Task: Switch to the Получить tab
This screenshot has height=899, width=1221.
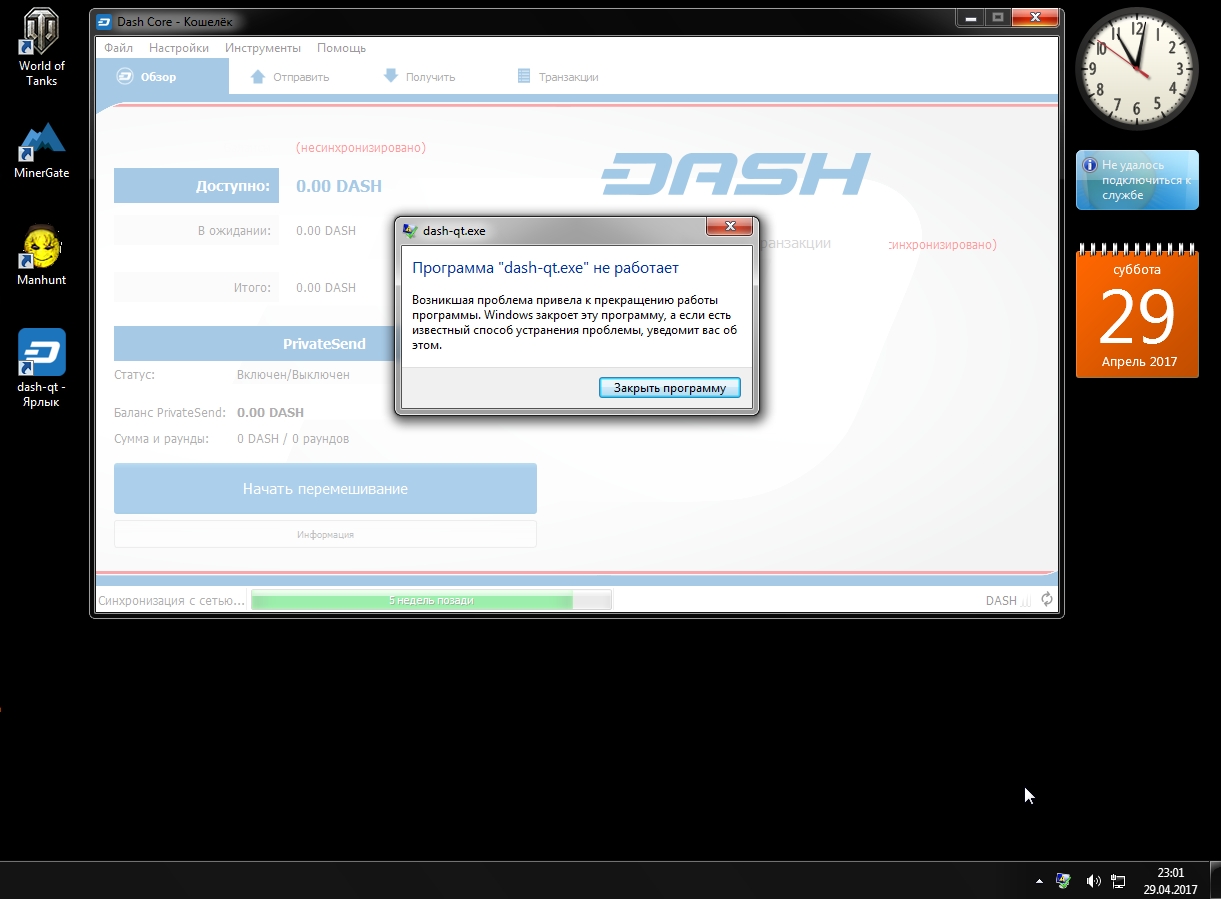Action: tap(420, 76)
